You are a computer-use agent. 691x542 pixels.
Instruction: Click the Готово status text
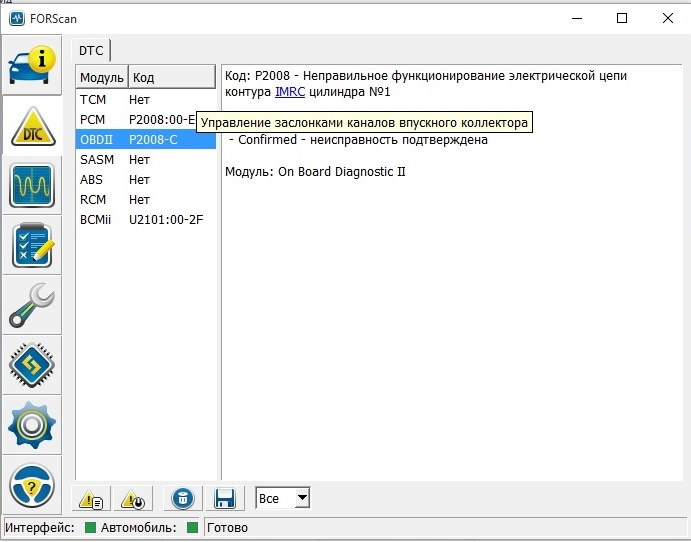pyautogui.click(x=227, y=527)
